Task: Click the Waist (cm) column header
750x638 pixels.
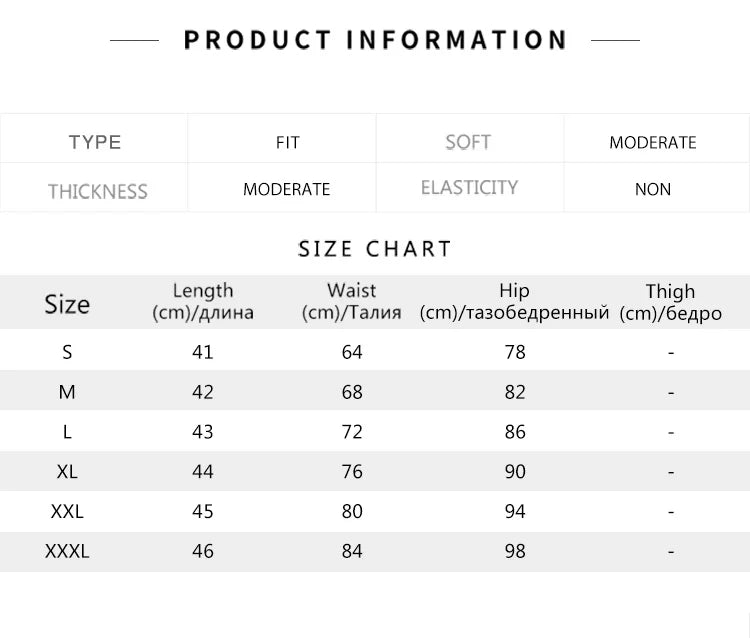Action: [x=352, y=301]
